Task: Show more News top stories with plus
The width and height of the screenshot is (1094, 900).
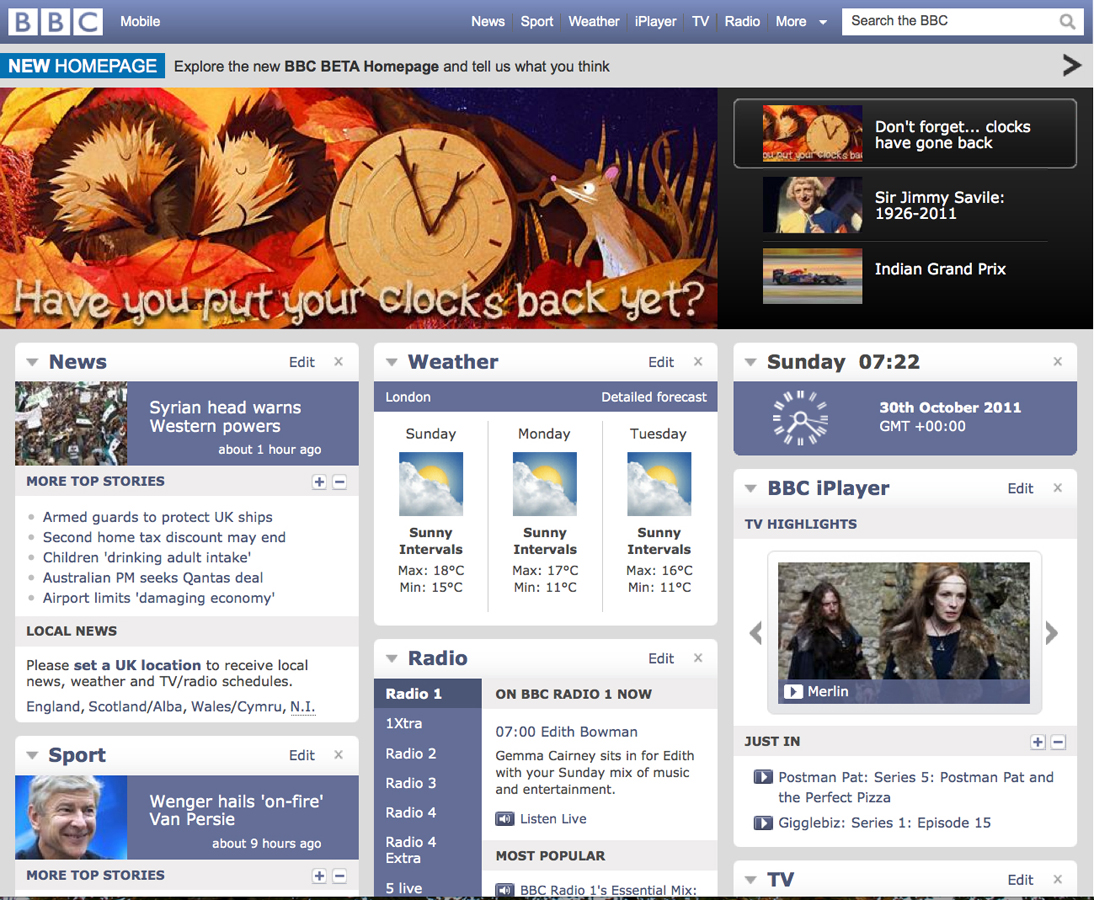Action: (320, 482)
